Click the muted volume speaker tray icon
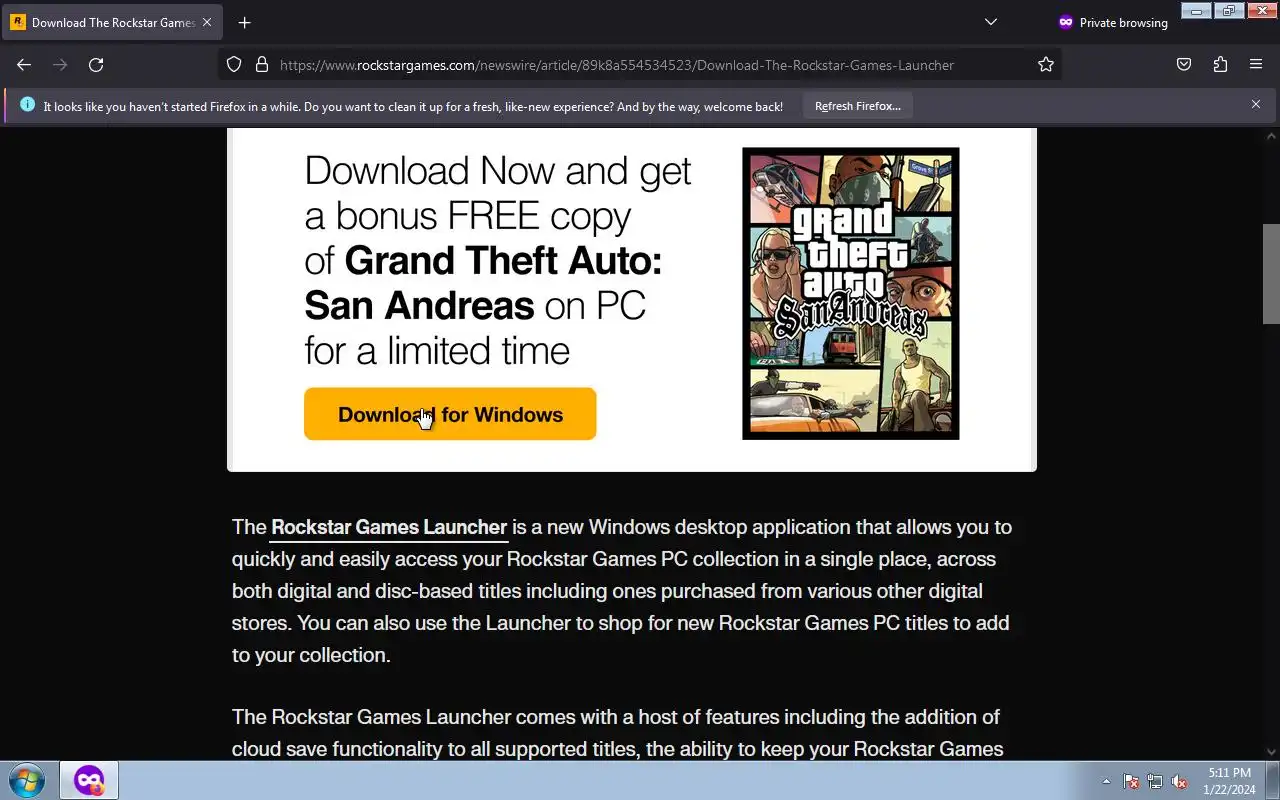The width and height of the screenshot is (1280, 800). coord(1179,781)
